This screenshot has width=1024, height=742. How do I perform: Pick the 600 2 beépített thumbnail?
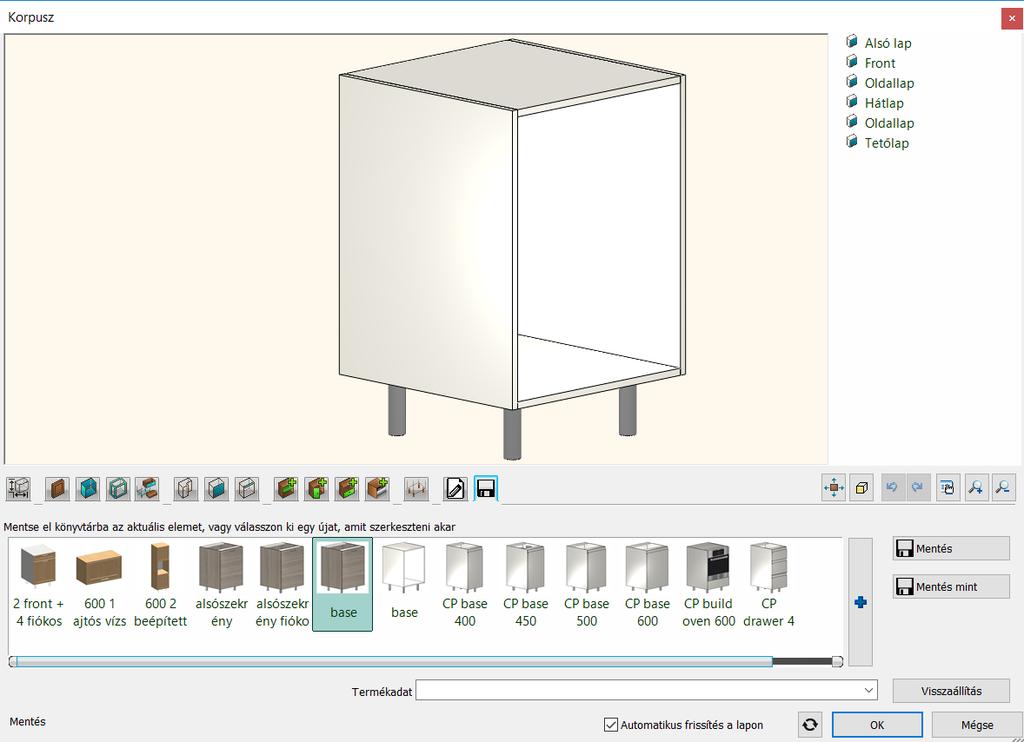click(161, 585)
